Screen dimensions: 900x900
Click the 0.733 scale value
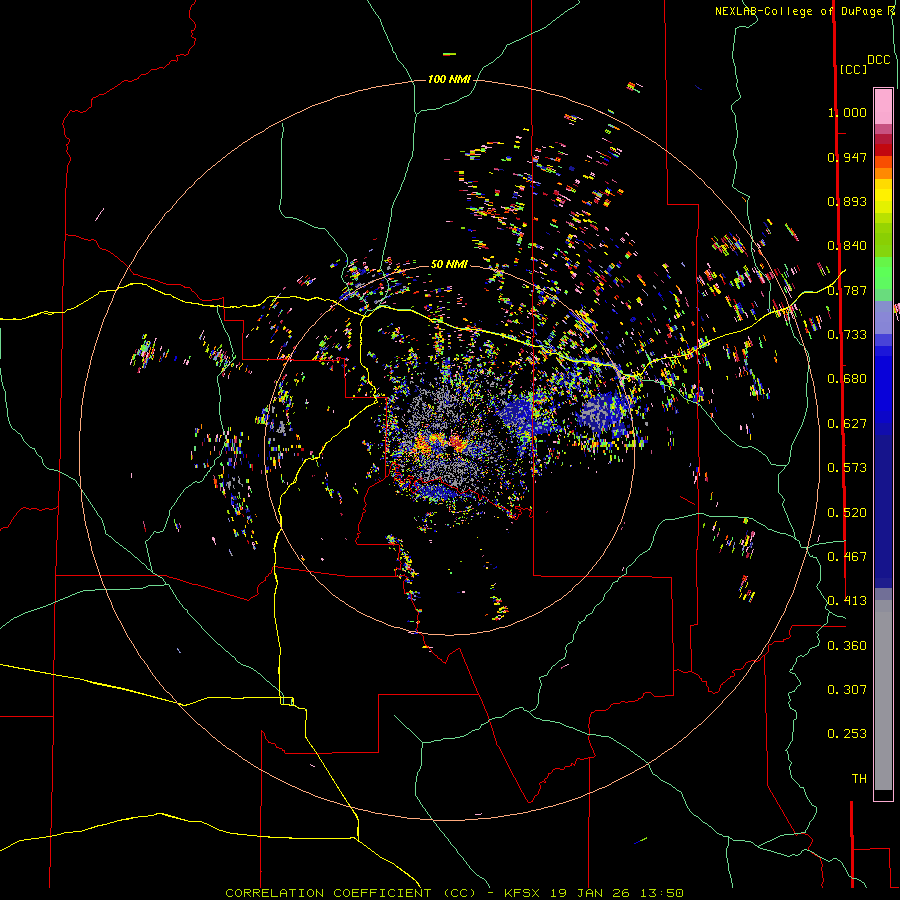pyautogui.click(x=847, y=335)
